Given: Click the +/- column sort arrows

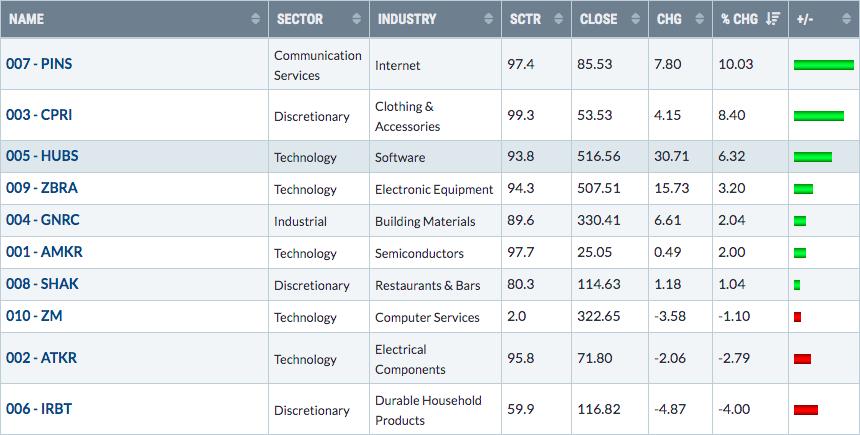Looking at the screenshot, I should coord(846,19).
